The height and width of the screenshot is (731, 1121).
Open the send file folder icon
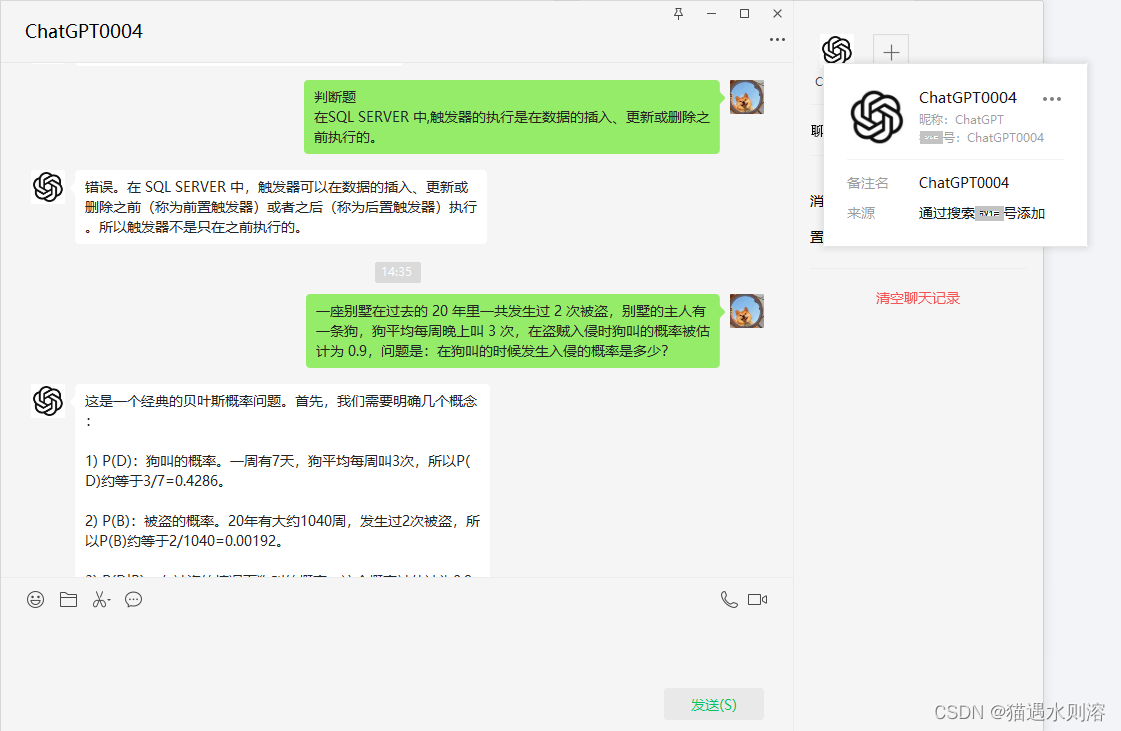coord(69,599)
